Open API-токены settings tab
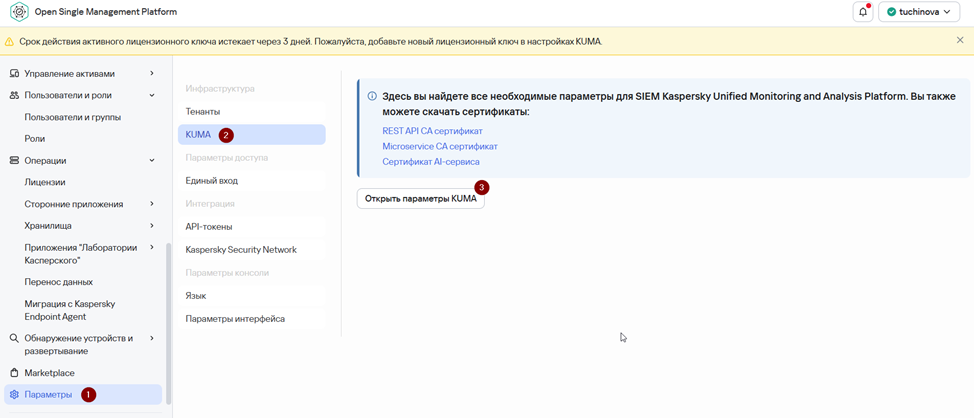974x418 pixels. pos(252,227)
